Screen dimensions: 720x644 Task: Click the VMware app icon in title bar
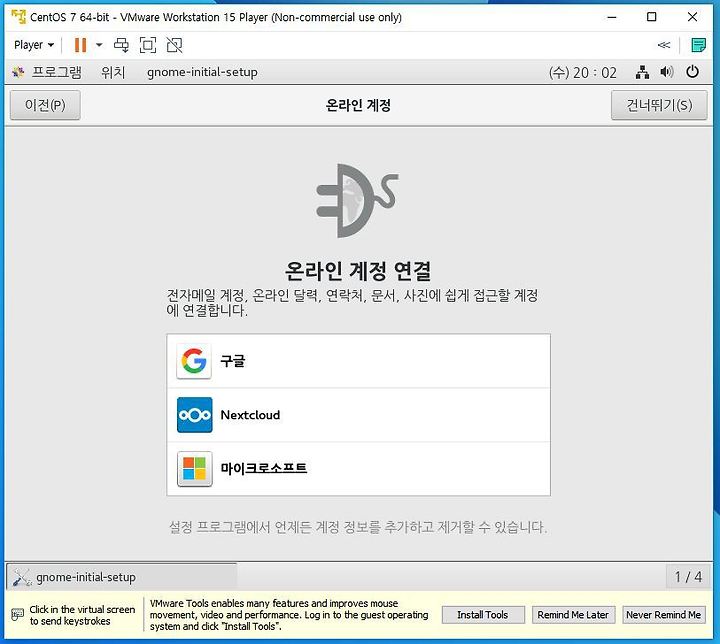pos(18,17)
